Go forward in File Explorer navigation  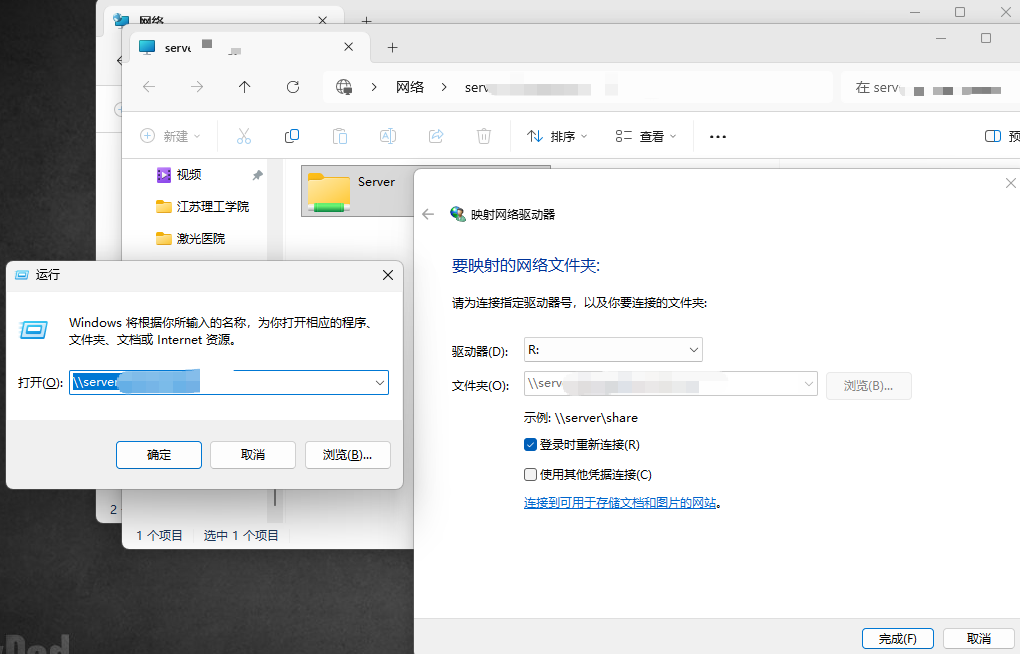197,87
